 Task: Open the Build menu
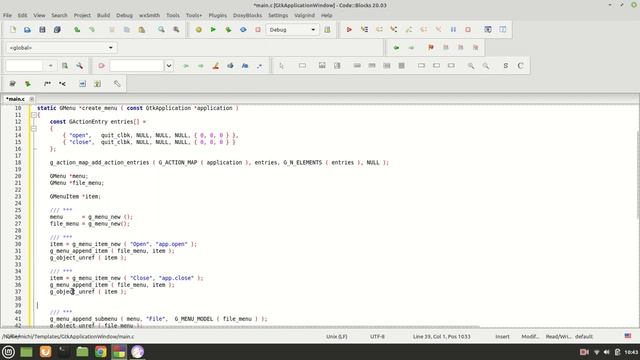point(103,15)
